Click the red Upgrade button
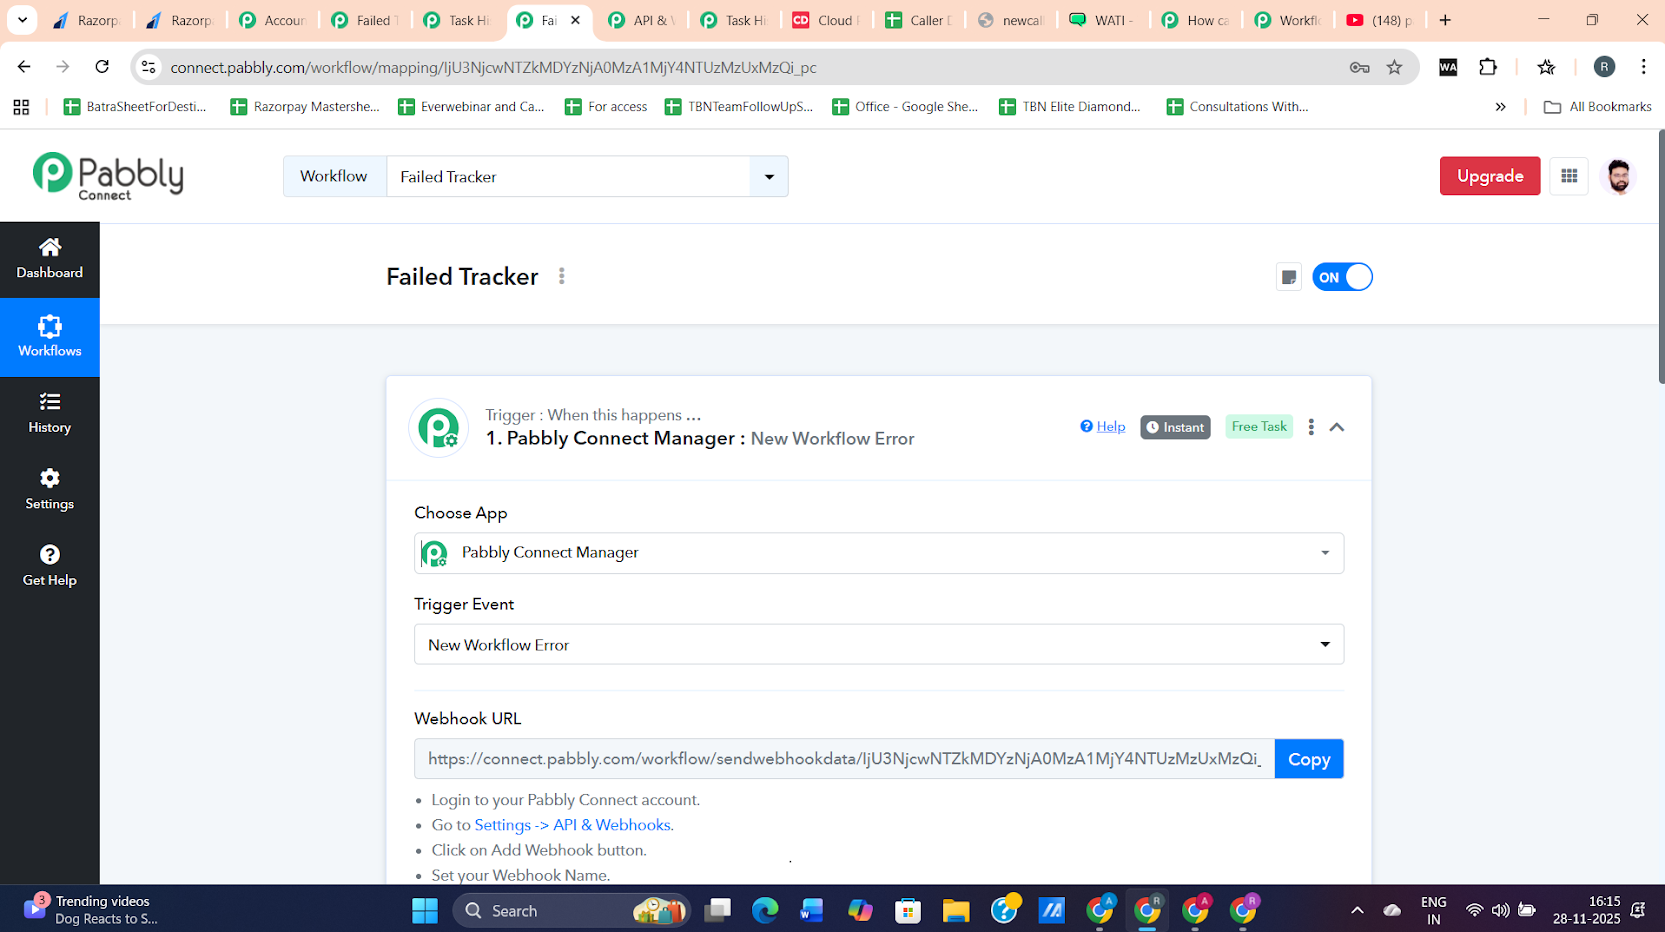This screenshot has width=1665, height=932. tap(1489, 176)
